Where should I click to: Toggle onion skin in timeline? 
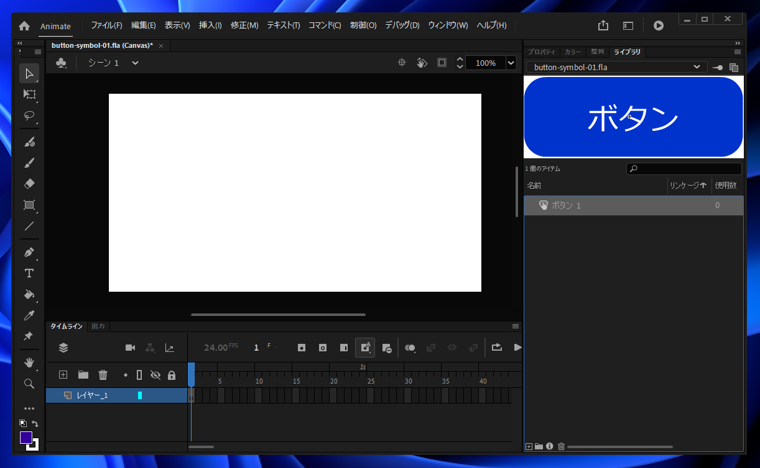(410, 347)
